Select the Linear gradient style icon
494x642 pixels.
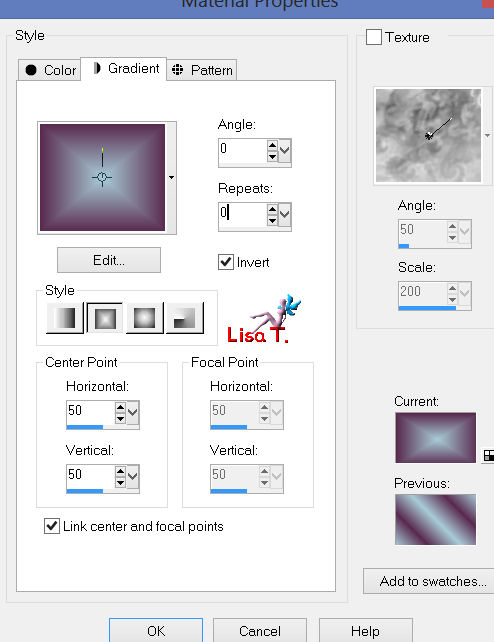pyautogui.click(x=65, y=318)
